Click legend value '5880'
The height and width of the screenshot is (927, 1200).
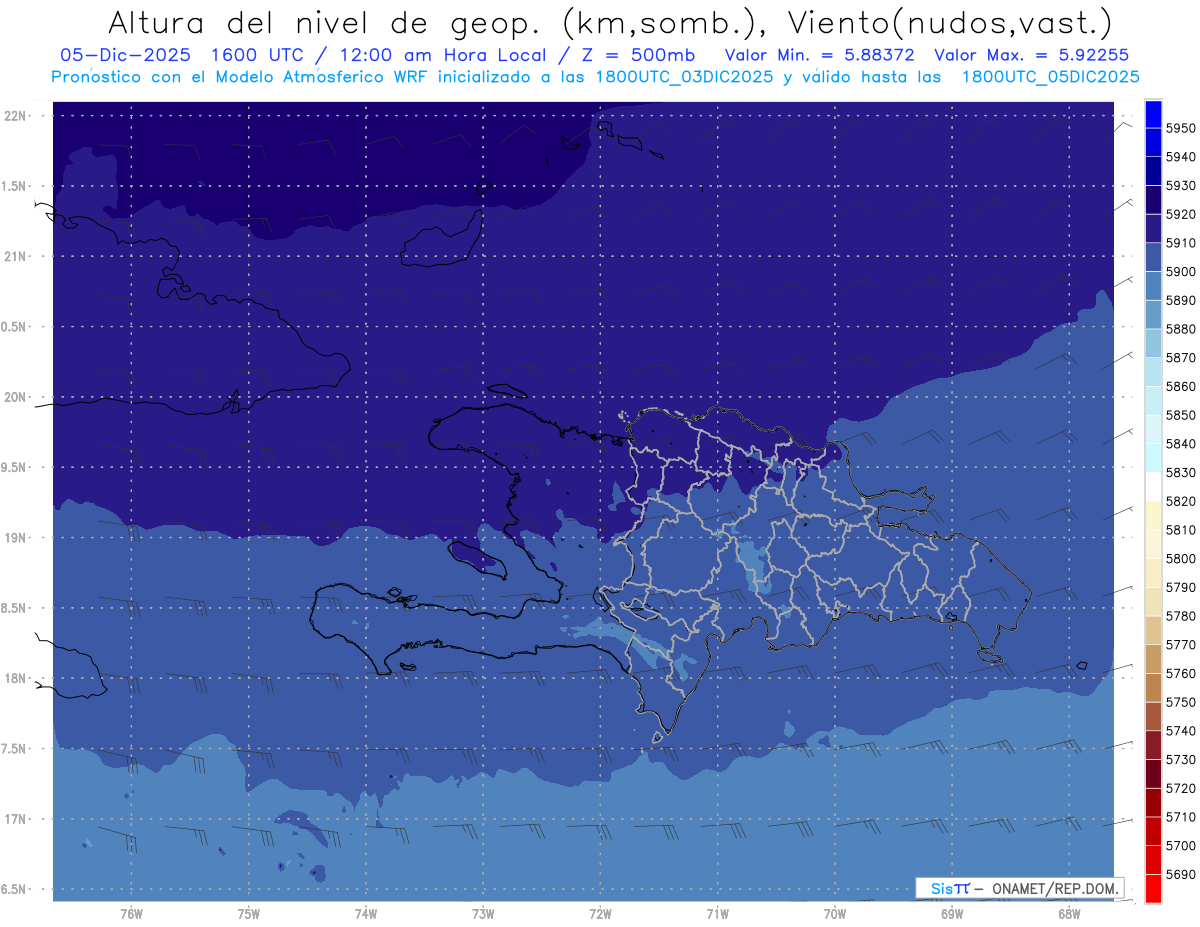click(1180, 329)
